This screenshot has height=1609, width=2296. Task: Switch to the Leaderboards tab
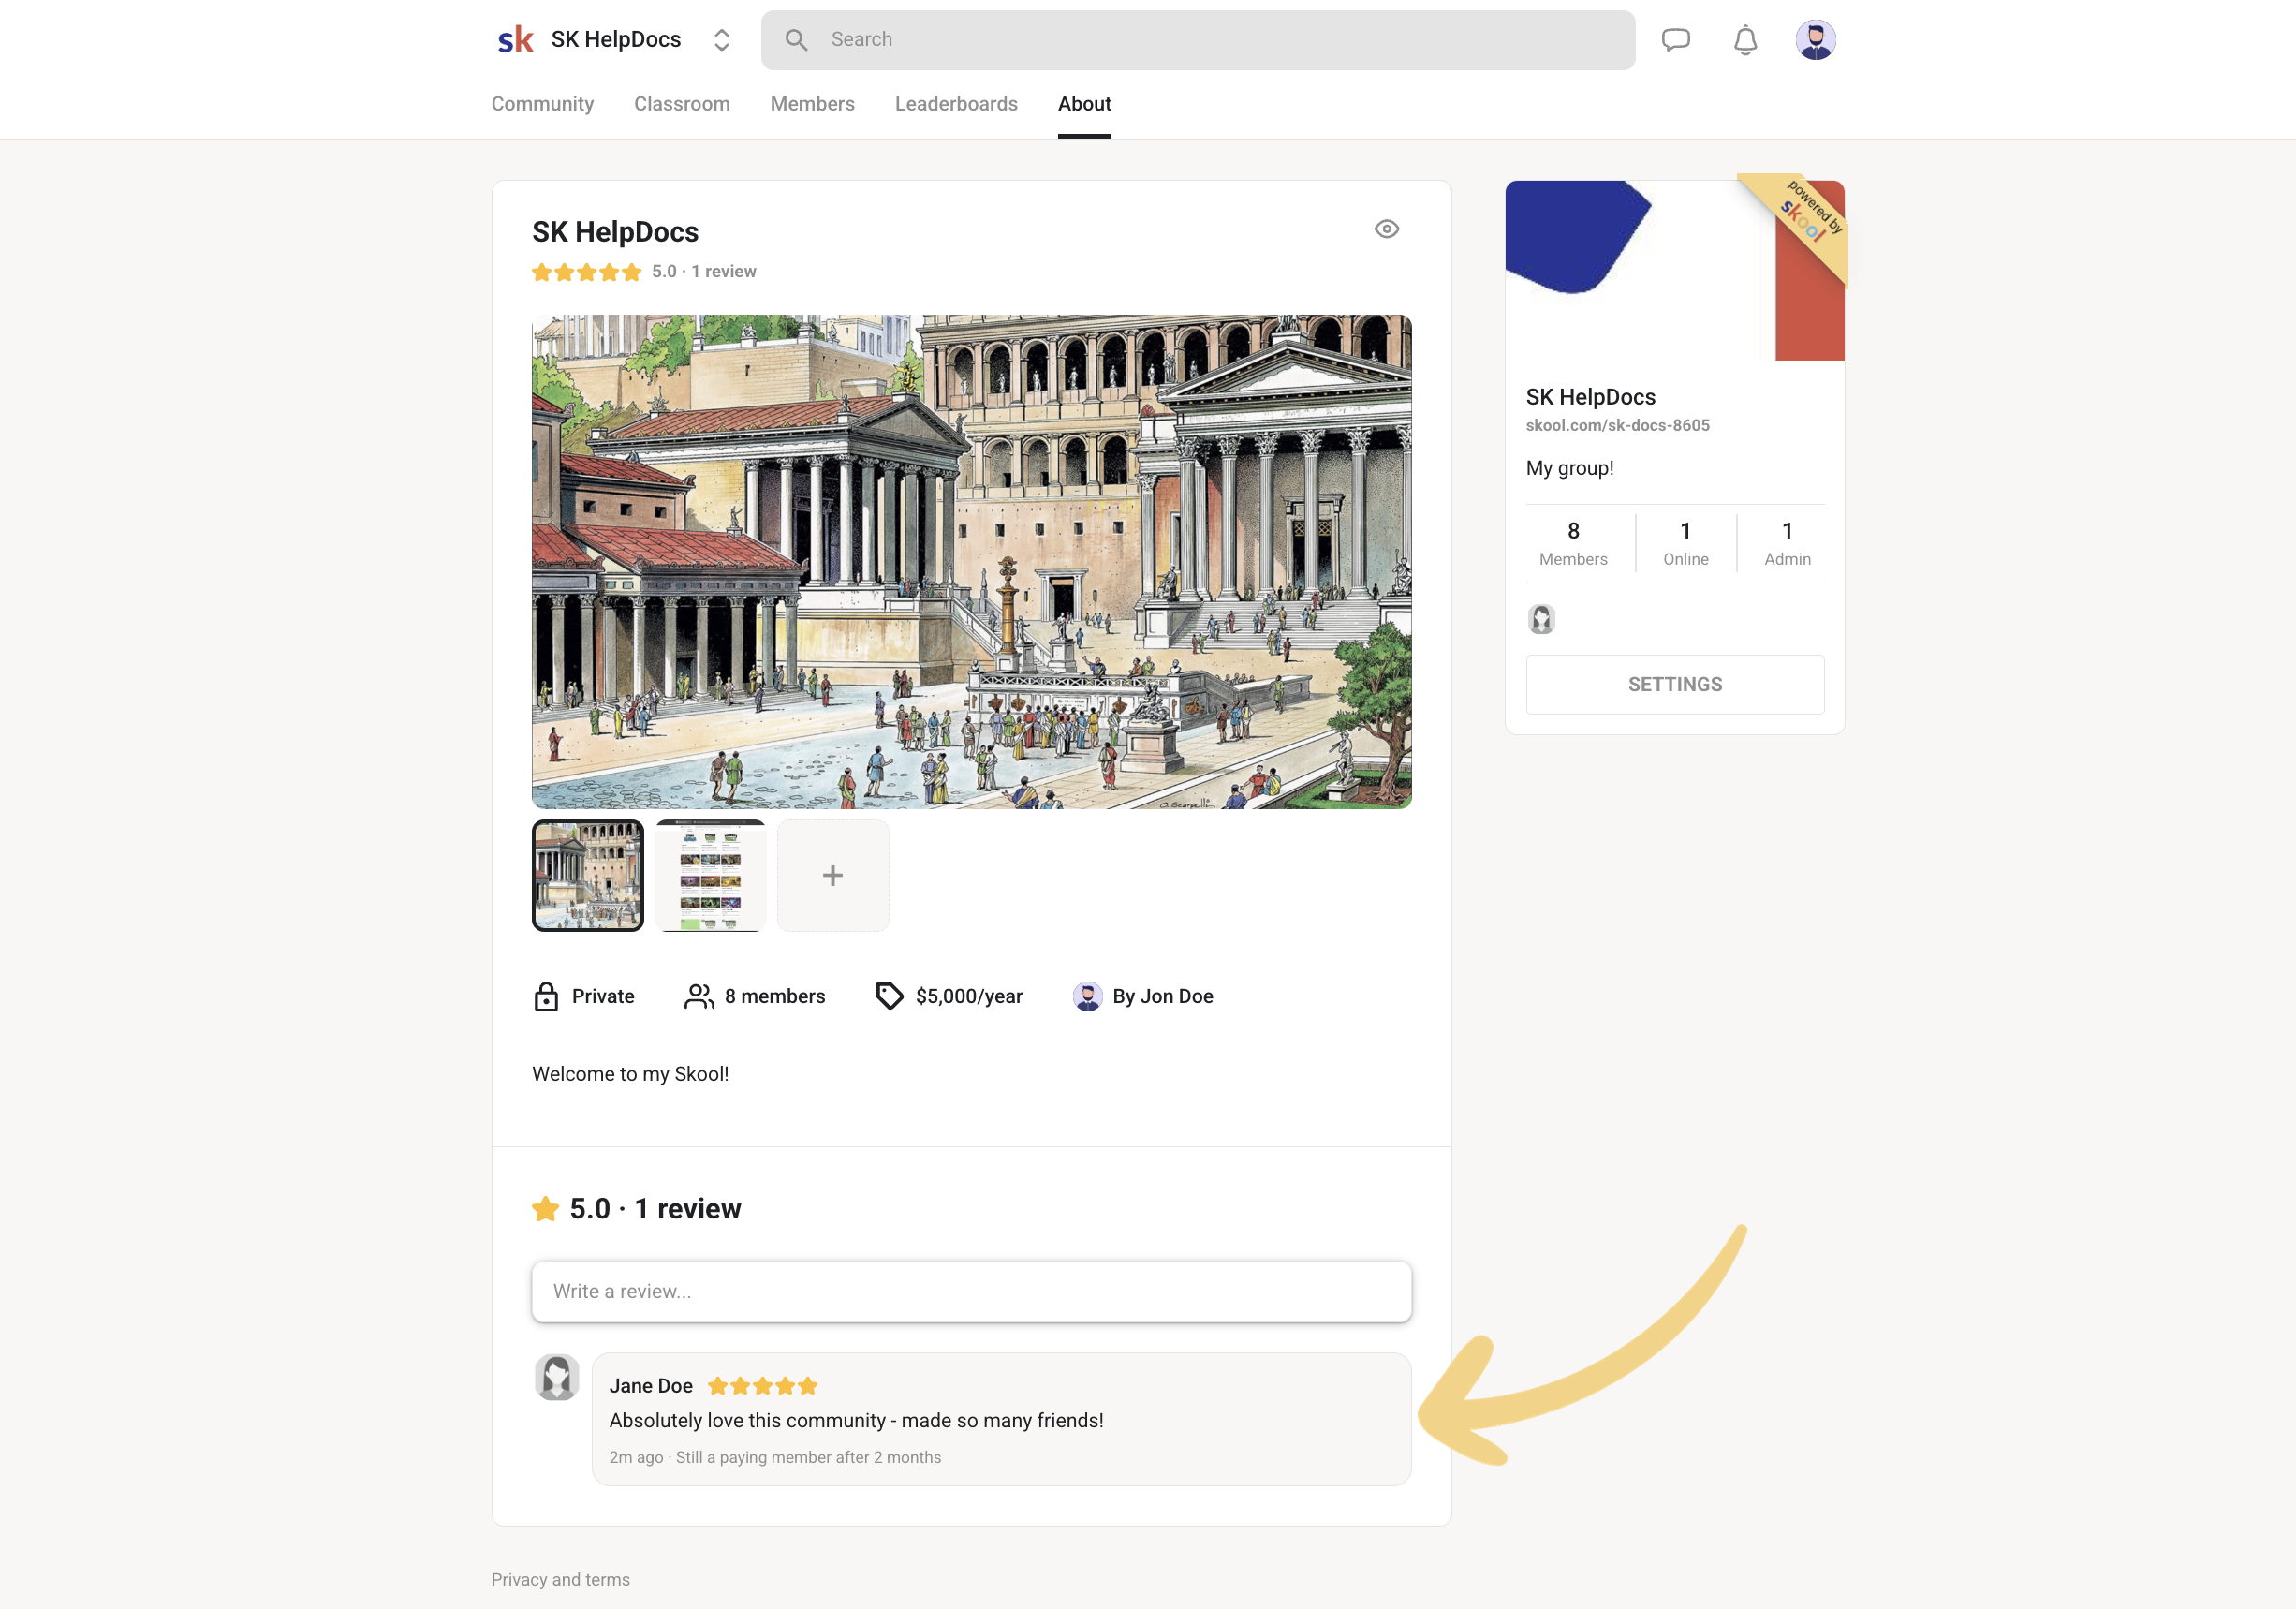pyautogui.click(x=956, y=104)
